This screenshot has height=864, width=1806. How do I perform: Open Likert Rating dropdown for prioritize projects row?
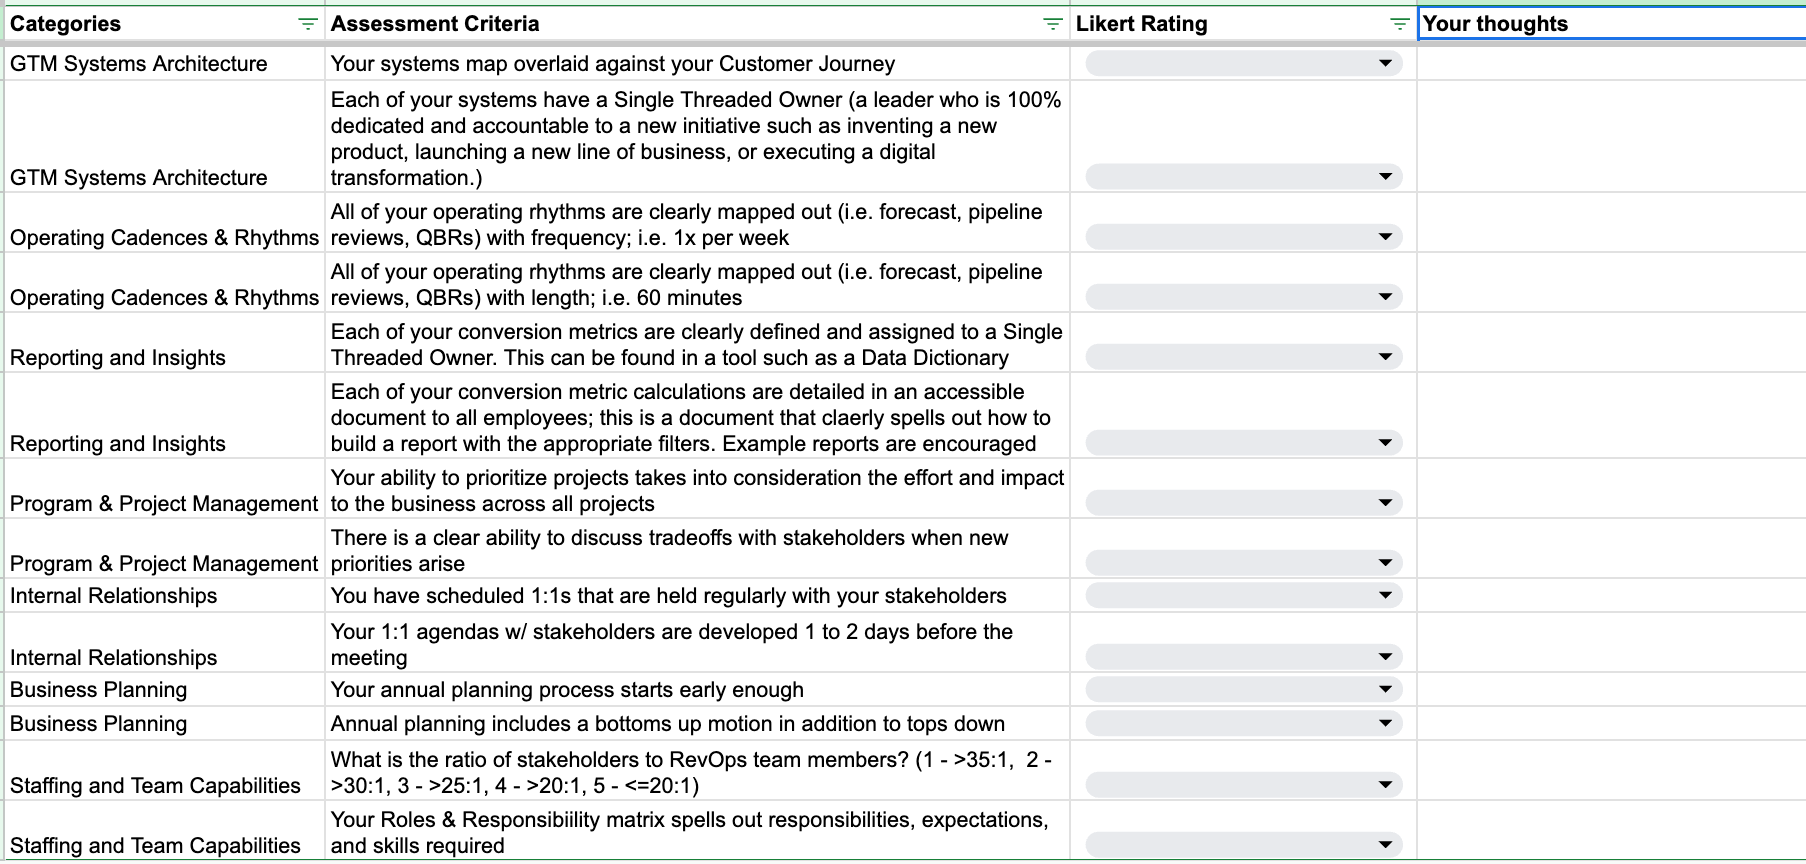[x=1387, y=502]
